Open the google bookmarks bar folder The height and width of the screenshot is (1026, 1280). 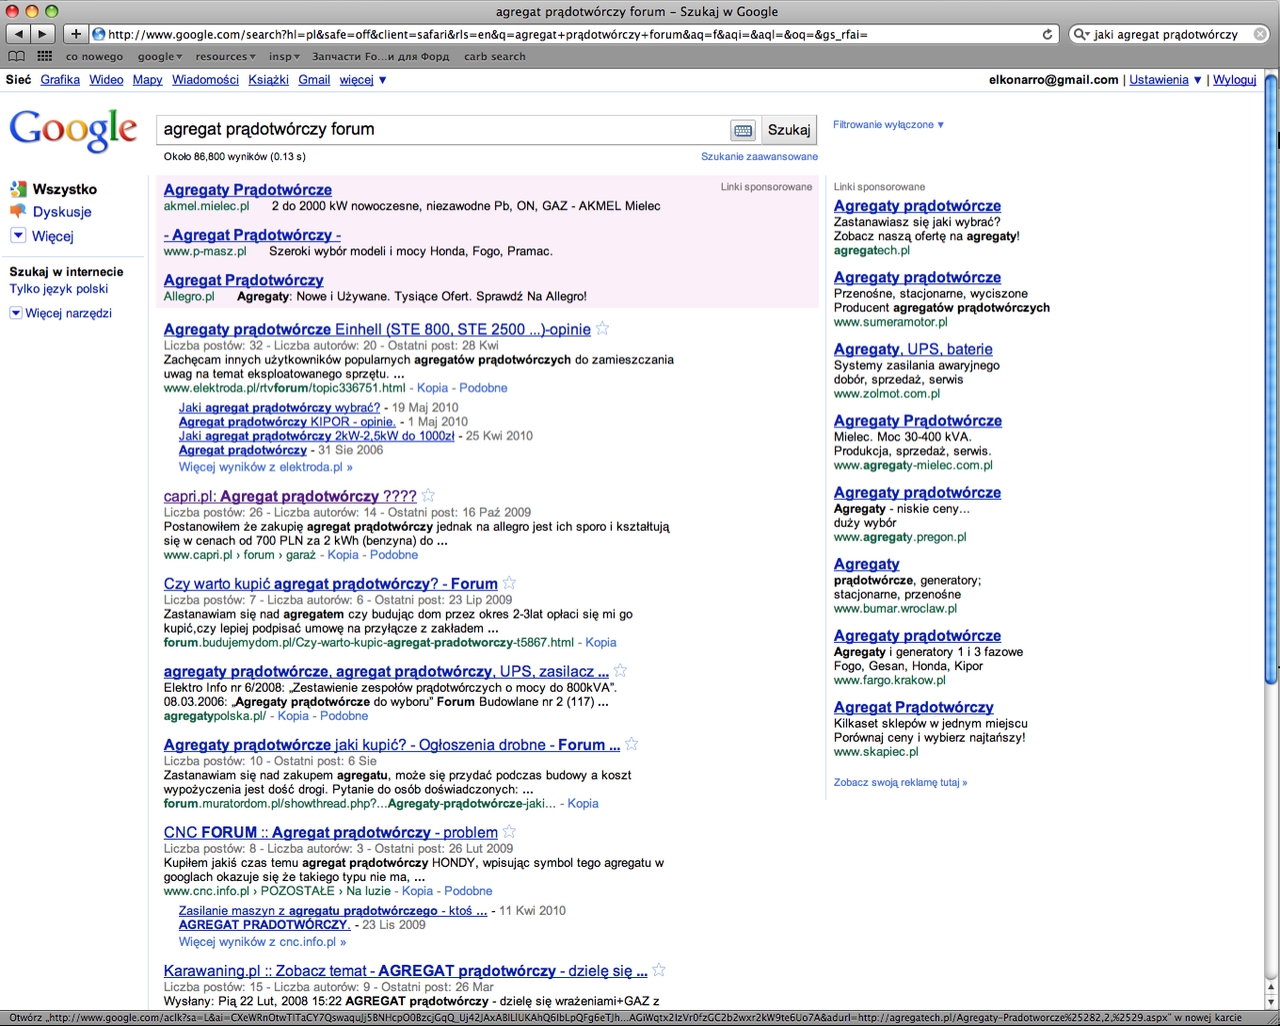pyautogui.click(x=159, y=57)
